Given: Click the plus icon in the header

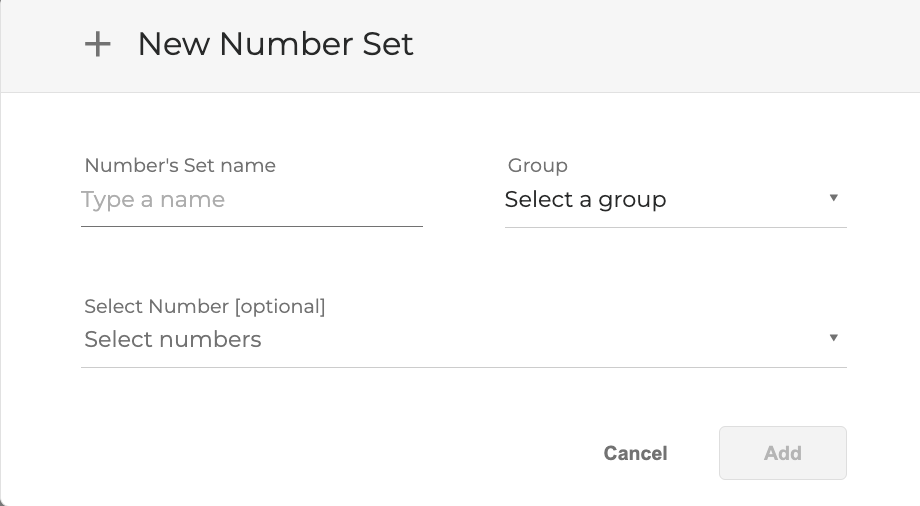Looking at the screenshot, I should [97, 45].
